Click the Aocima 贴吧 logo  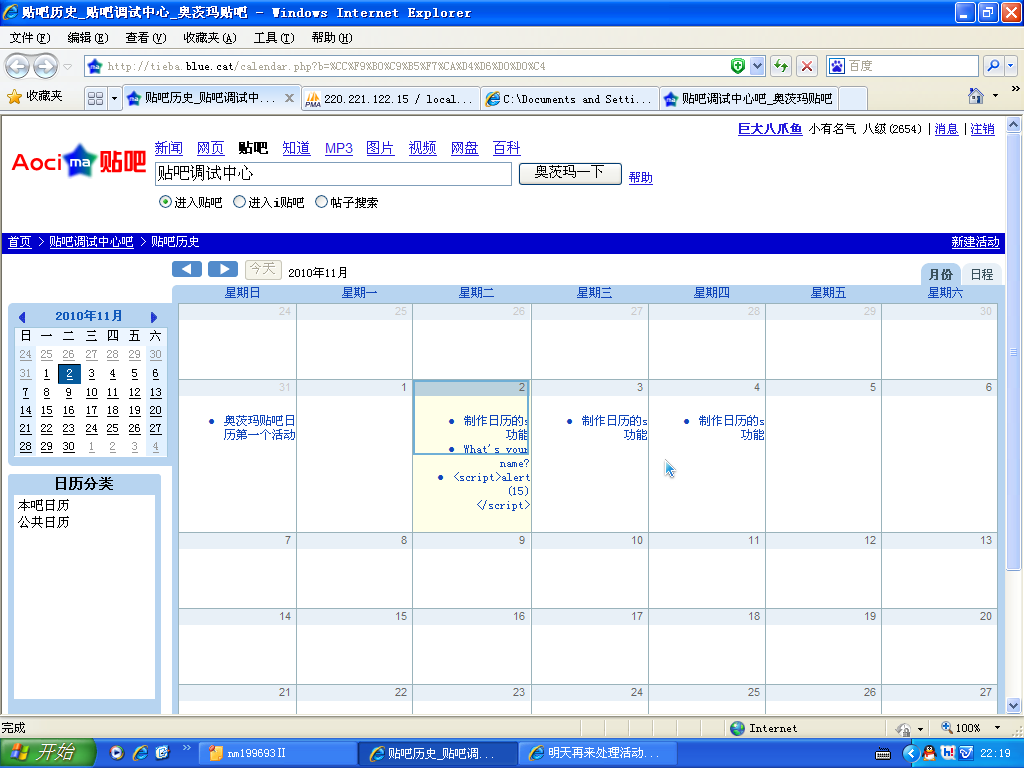click(x=78, y=161)
